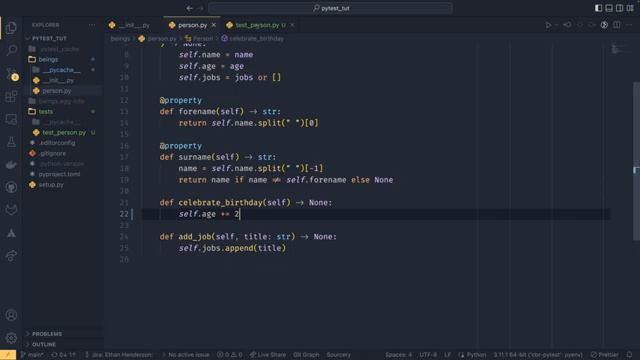The width and height of the screenshot is (640, 360).
Task: Open Customize Layout icon
Action: [630, 8]
